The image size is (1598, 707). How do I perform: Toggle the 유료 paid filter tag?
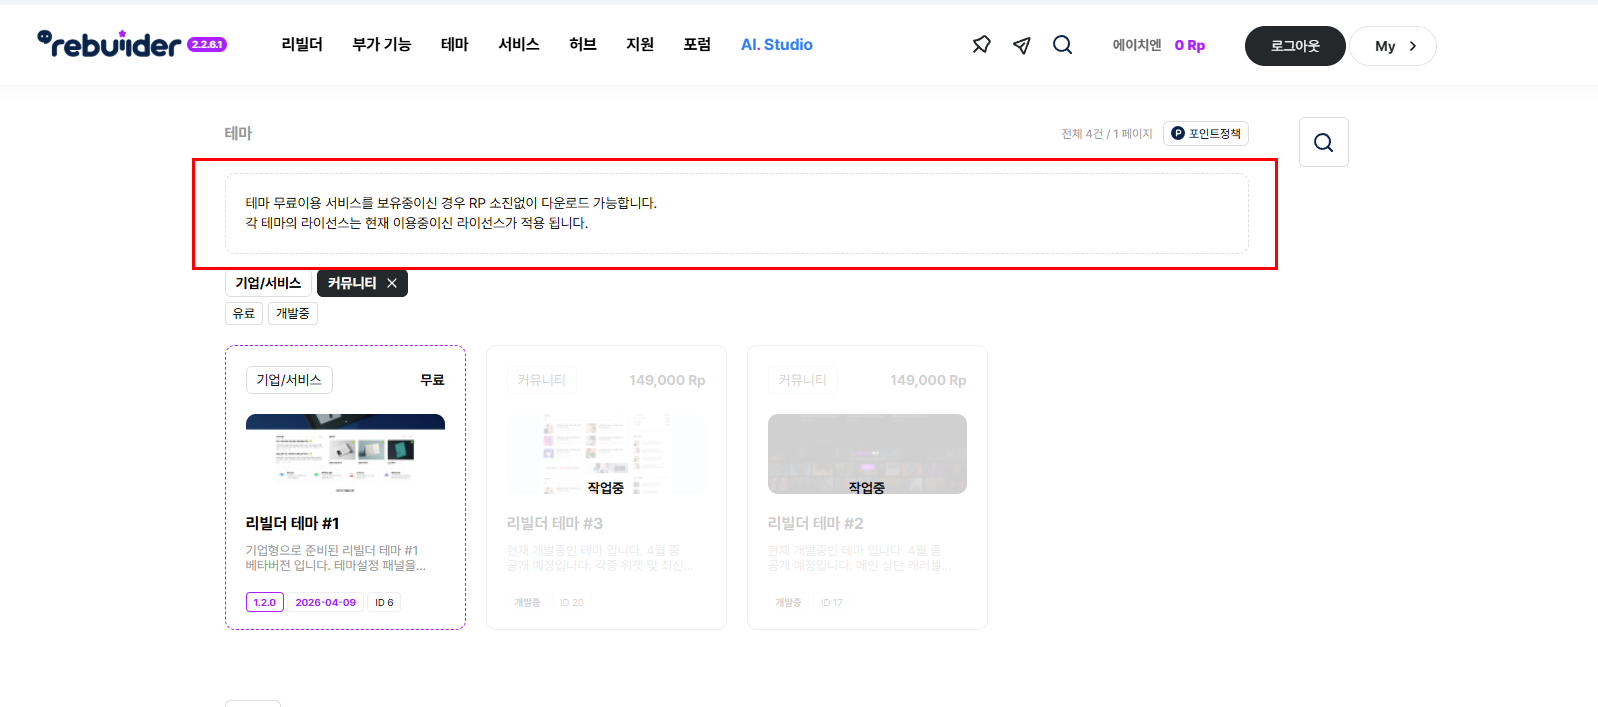tap(244, 313)
